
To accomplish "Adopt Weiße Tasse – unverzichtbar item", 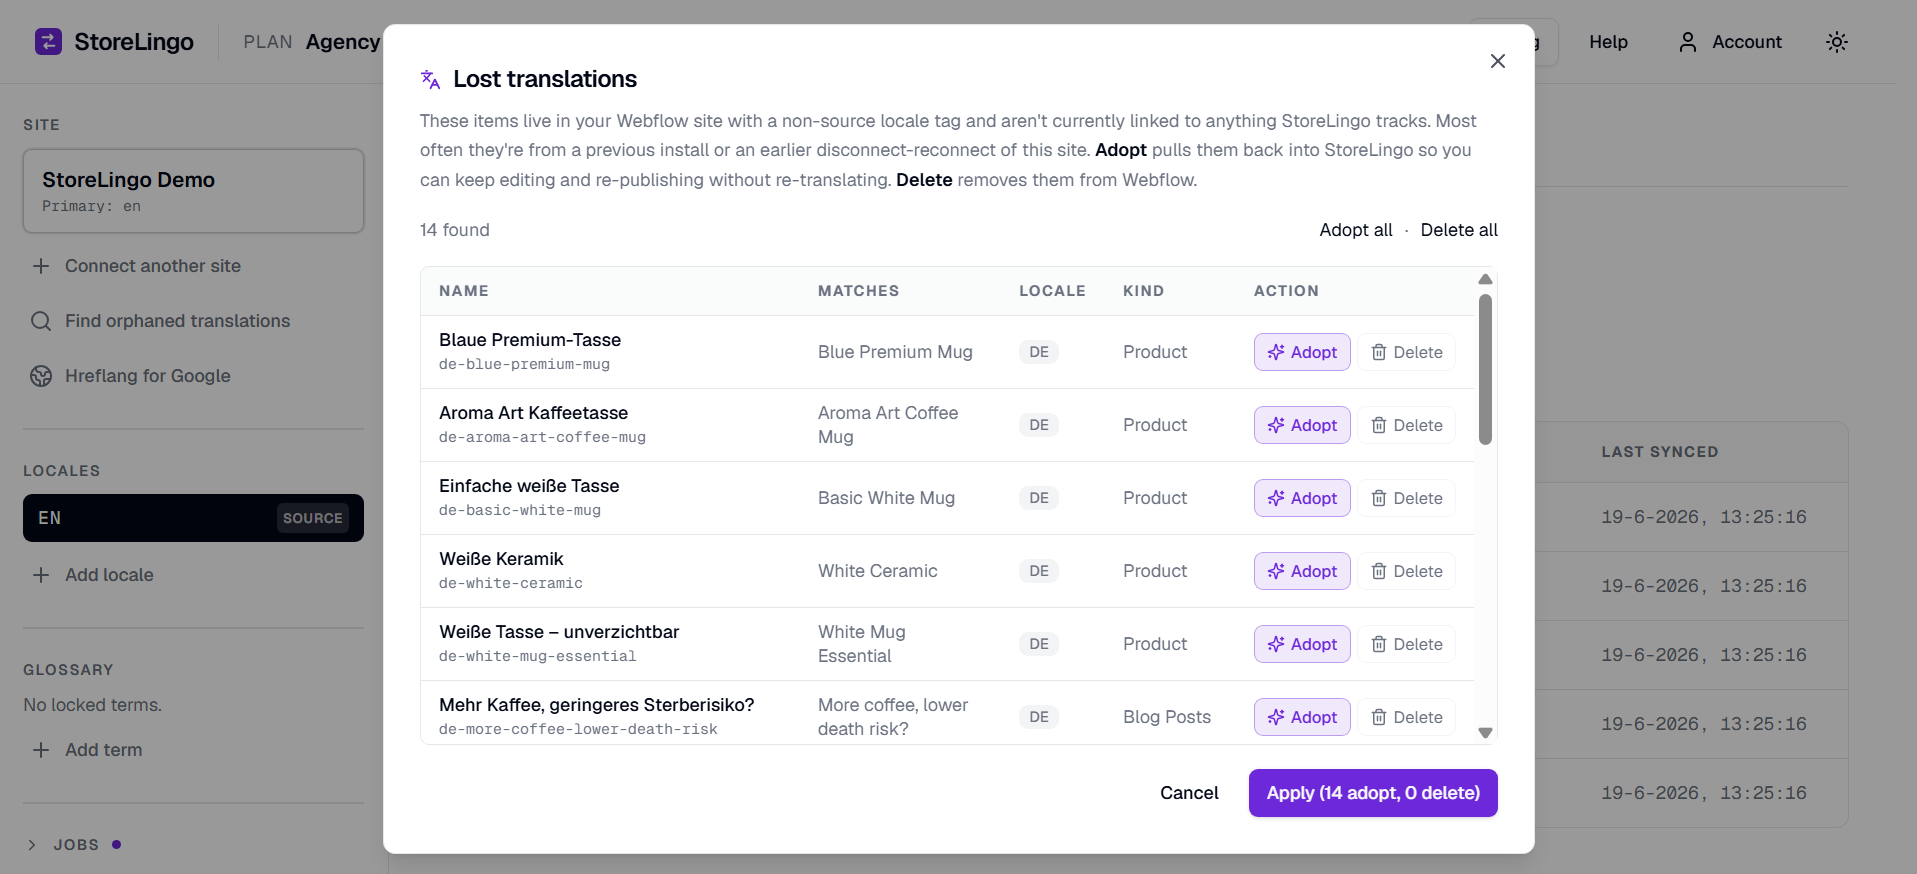I will click(x=1302, y=644).
